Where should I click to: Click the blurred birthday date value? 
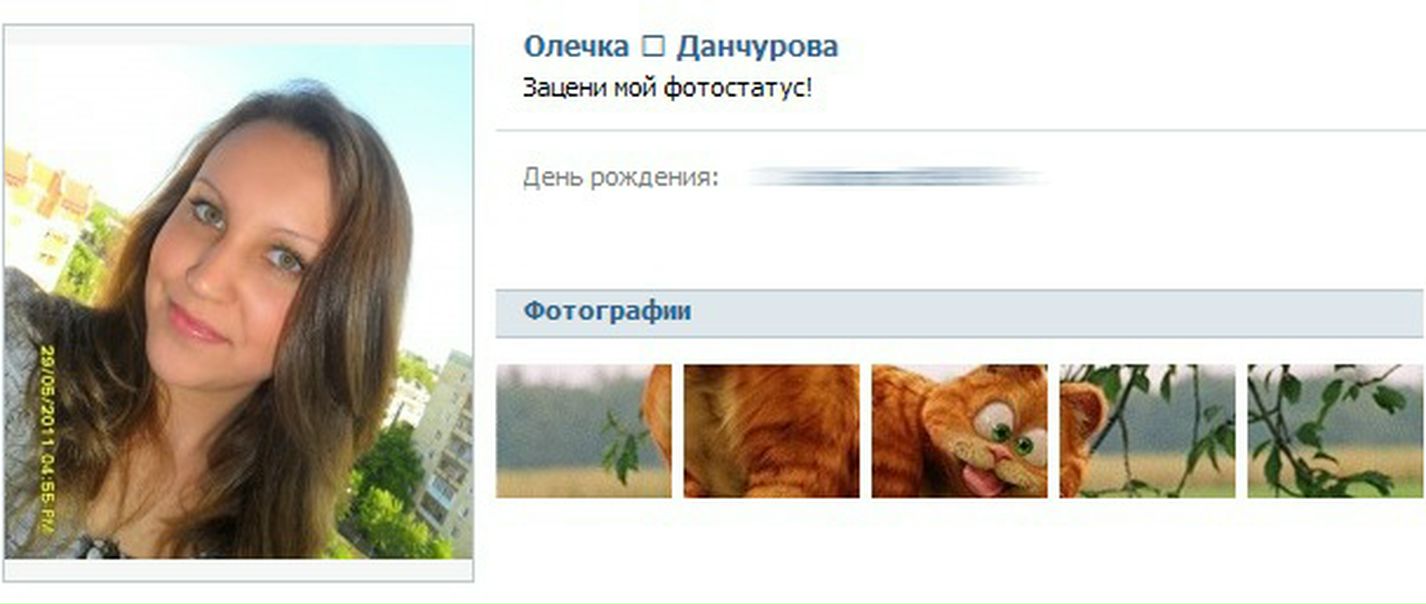897,178
